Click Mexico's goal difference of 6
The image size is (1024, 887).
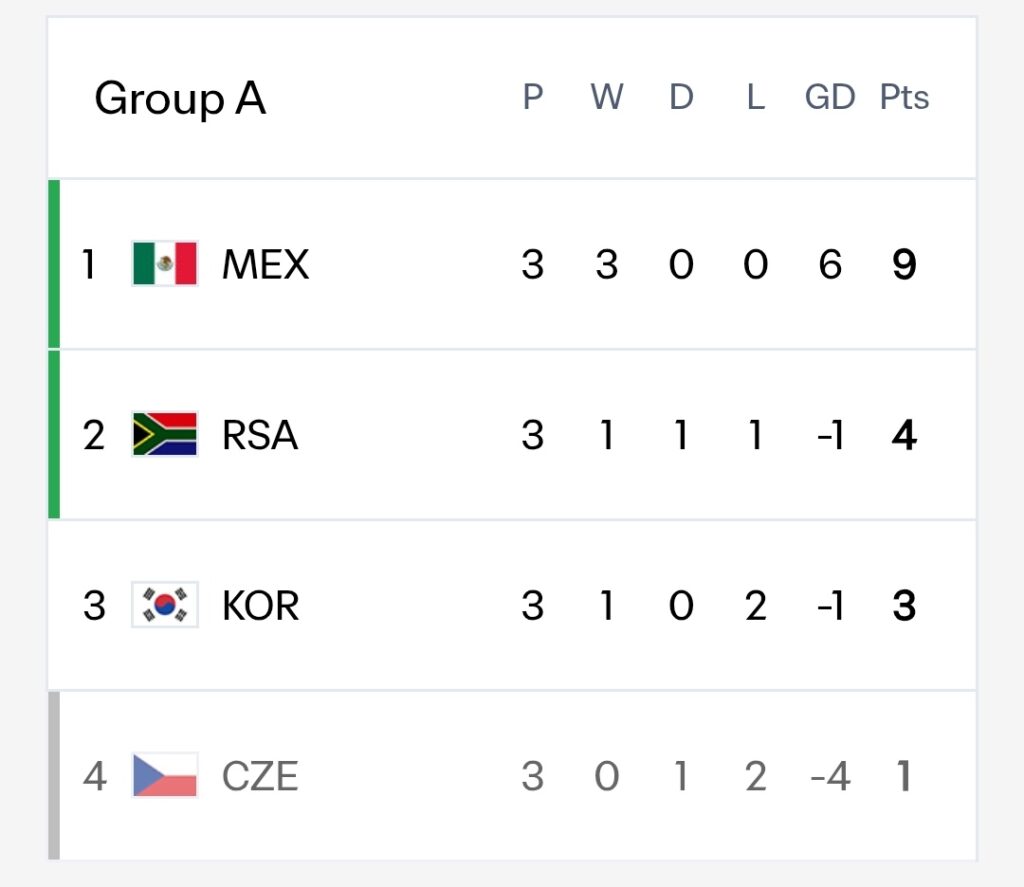[x=830, y=265]
